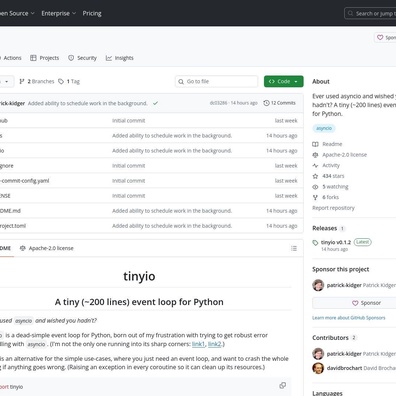Image resolution: width=396 pixels, height=396 pixels.
Task: Open the branch selector dropdown
Action: point(7,81)
